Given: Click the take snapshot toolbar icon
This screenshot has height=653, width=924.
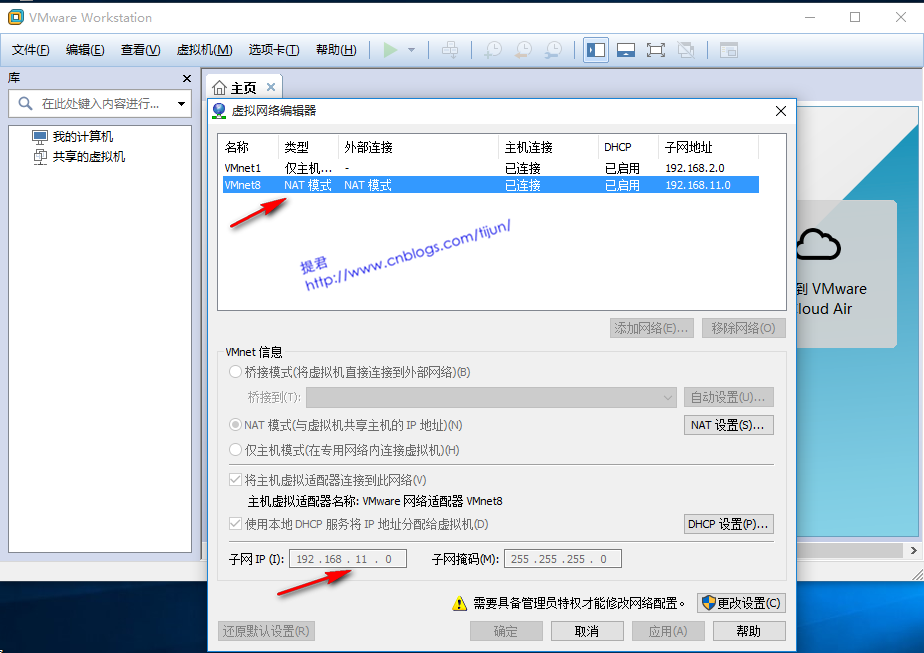Looking at the screenshot, I should (493, 50).
